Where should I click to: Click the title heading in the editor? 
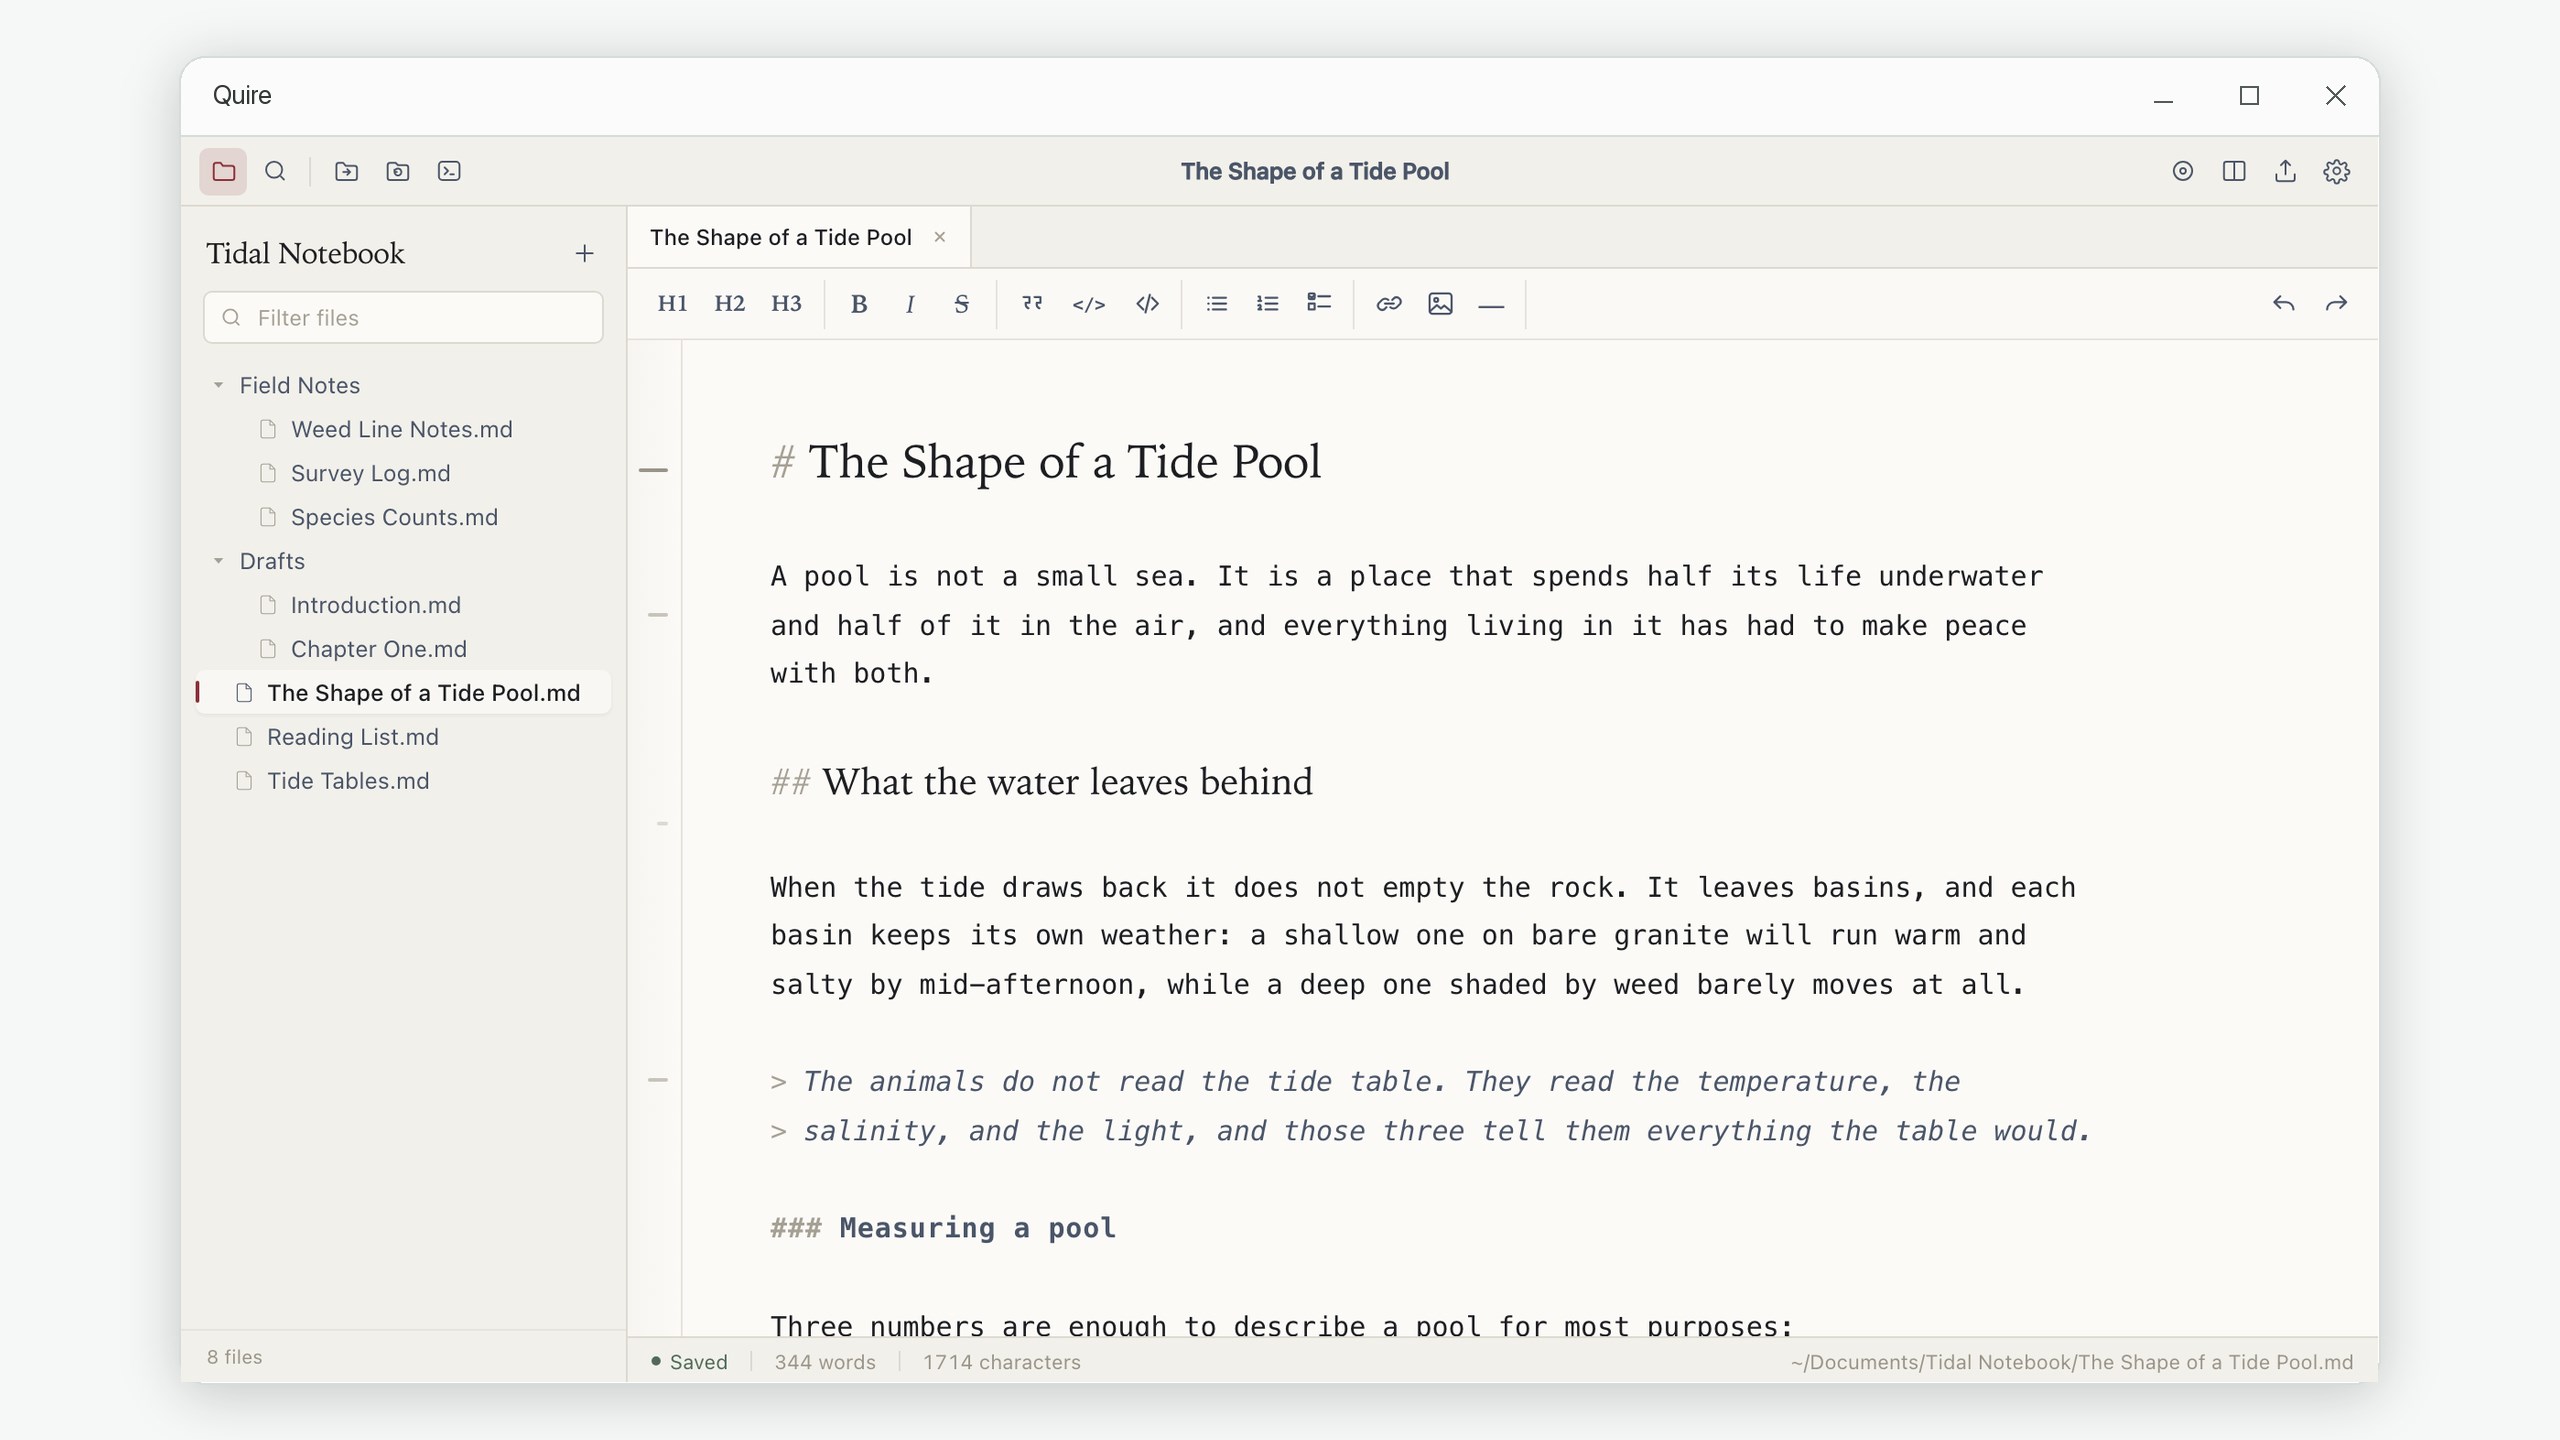(1046, 462)
